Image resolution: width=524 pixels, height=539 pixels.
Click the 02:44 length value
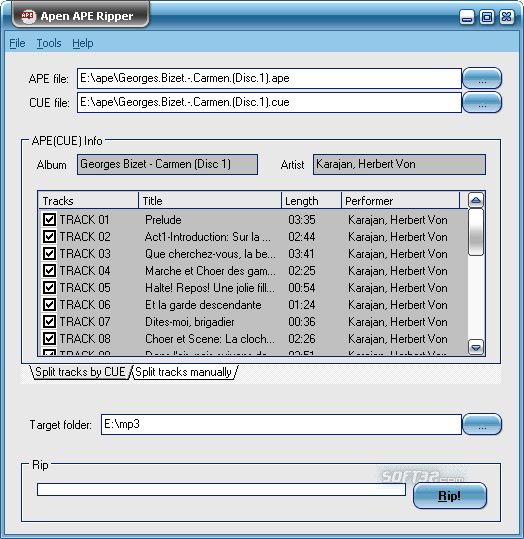point(302,237)
